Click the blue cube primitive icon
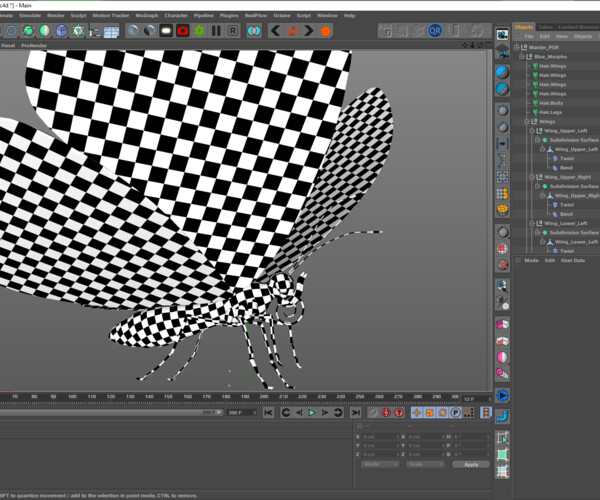The image size is (600, 500). pyautogui.click(x=62, y=31)
